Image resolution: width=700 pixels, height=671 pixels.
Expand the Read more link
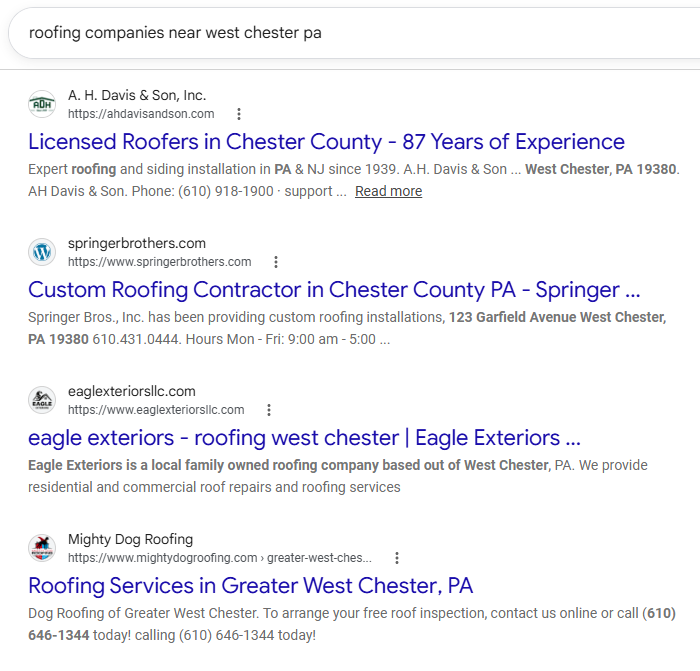tap(388, 191)
